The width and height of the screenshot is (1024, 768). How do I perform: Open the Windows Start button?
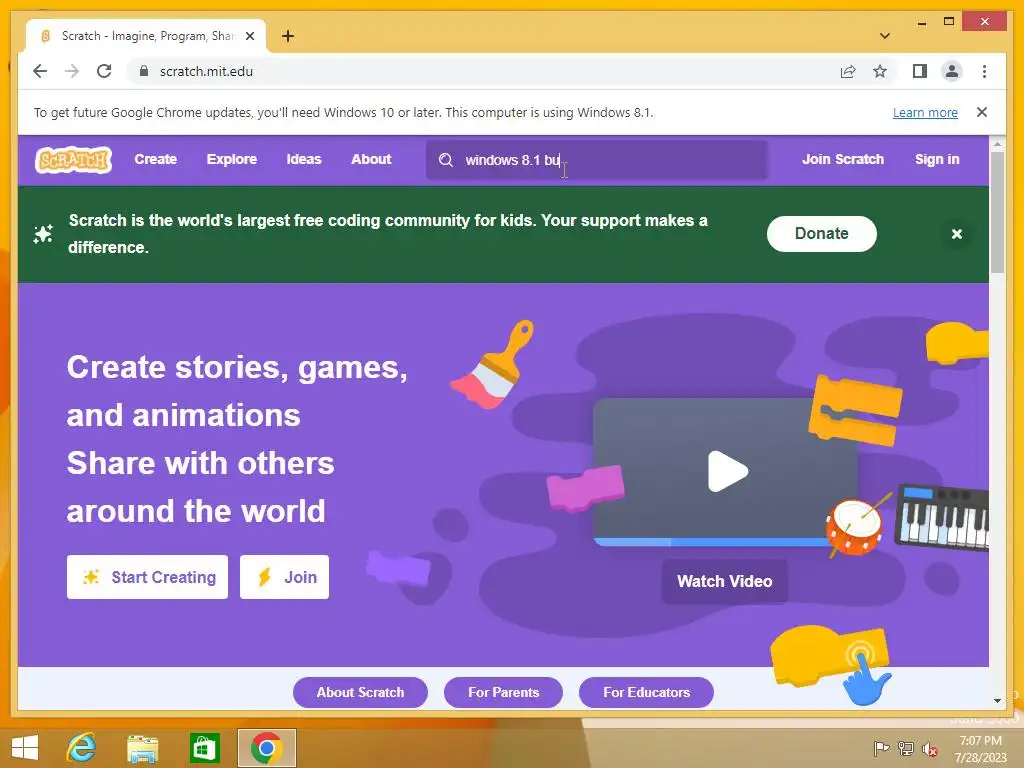tap(25, 748)
